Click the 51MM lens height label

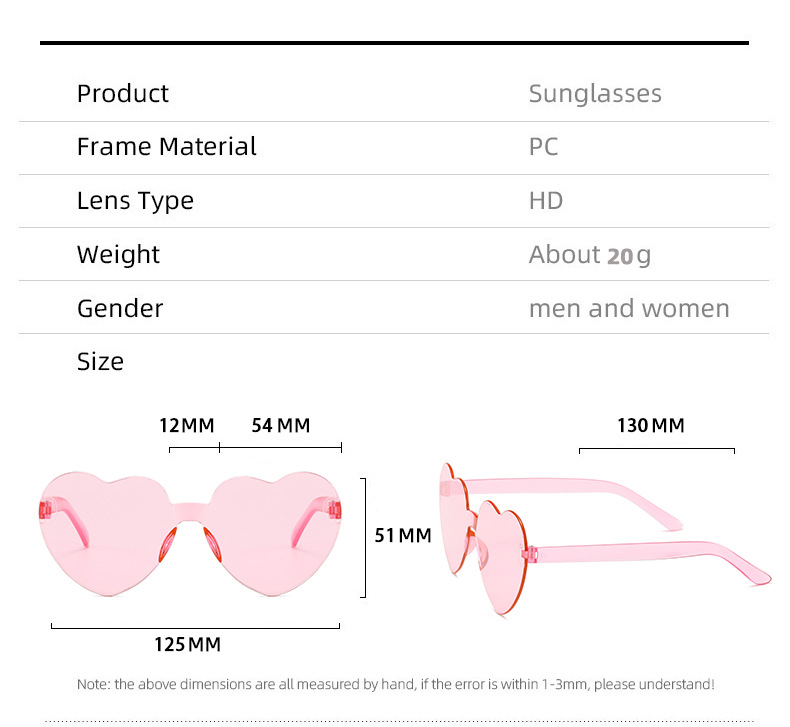pos(403,536)
